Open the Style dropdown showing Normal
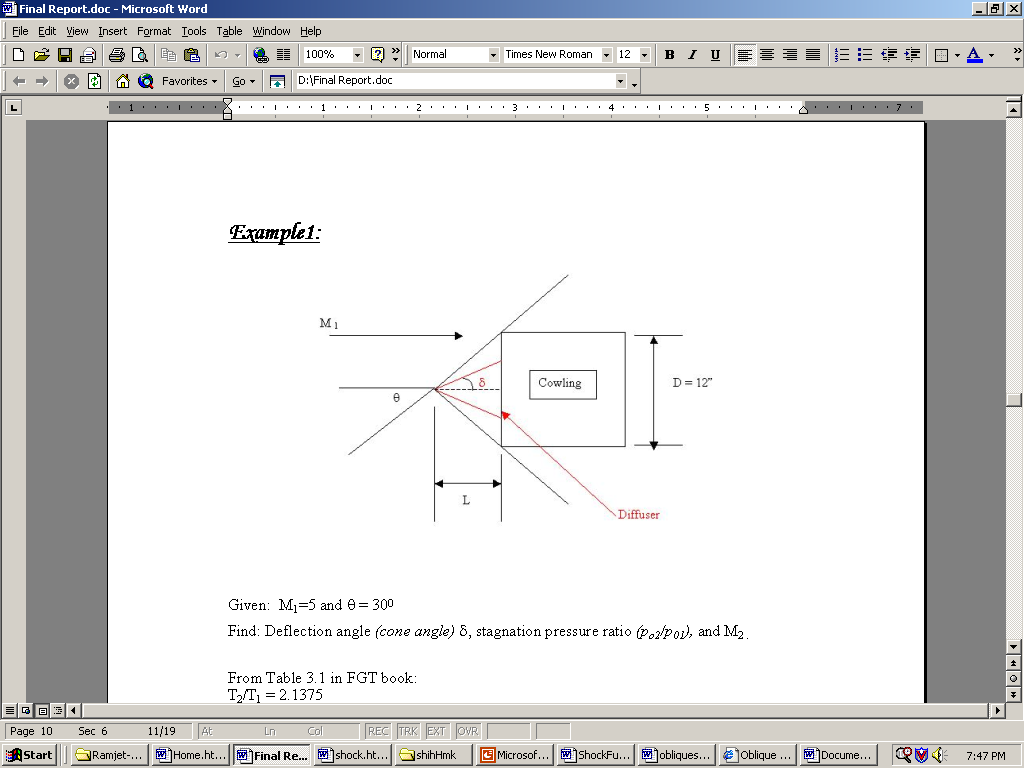The image size is (1024, 768). [493, 55]
